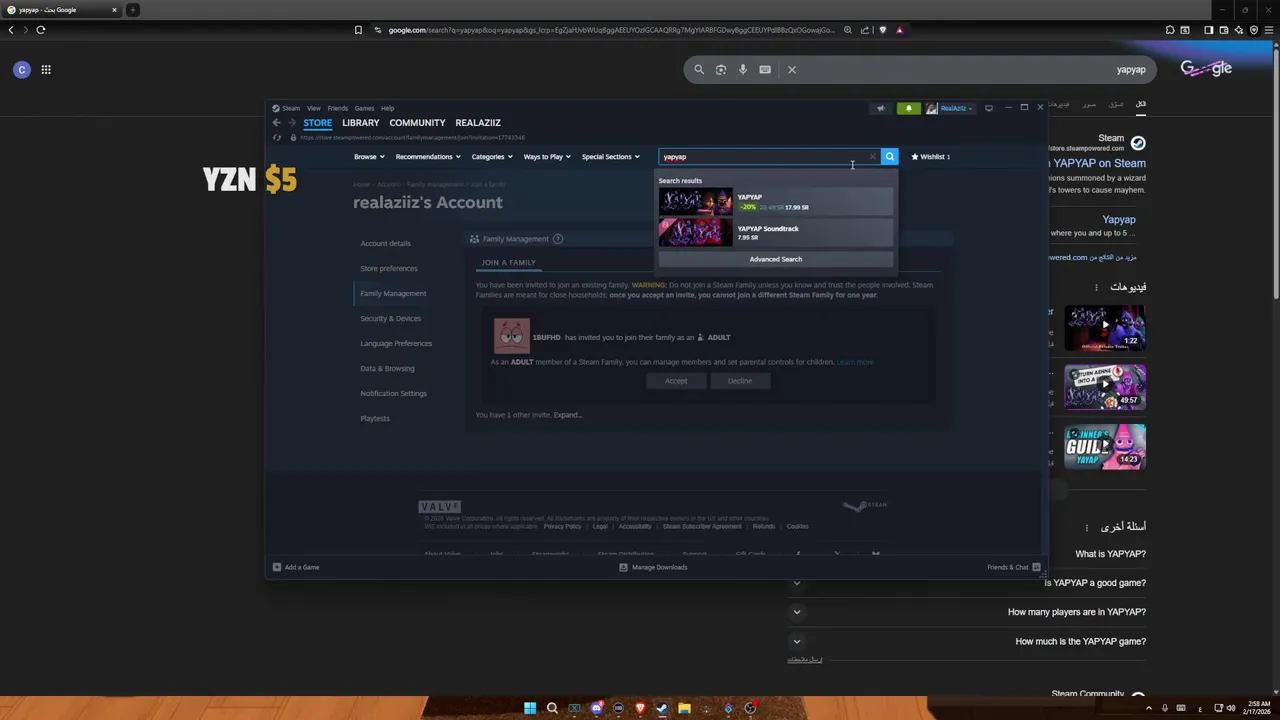Screen dimensions: 1280x720
Task: Expand 'How many players are in YAPYAP?'
Action: click(x=797, y=612)
